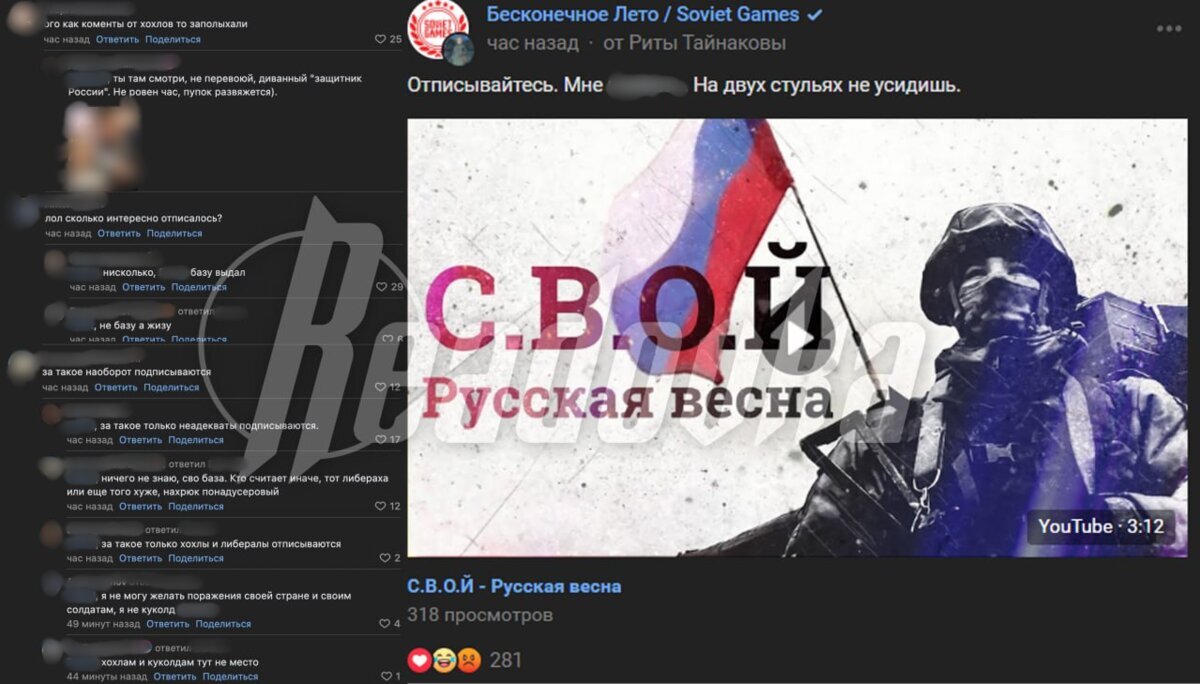Screen dimensions: 1200x684
Task: Like the comment with 17 likes
Action: (x=388, y=439)
